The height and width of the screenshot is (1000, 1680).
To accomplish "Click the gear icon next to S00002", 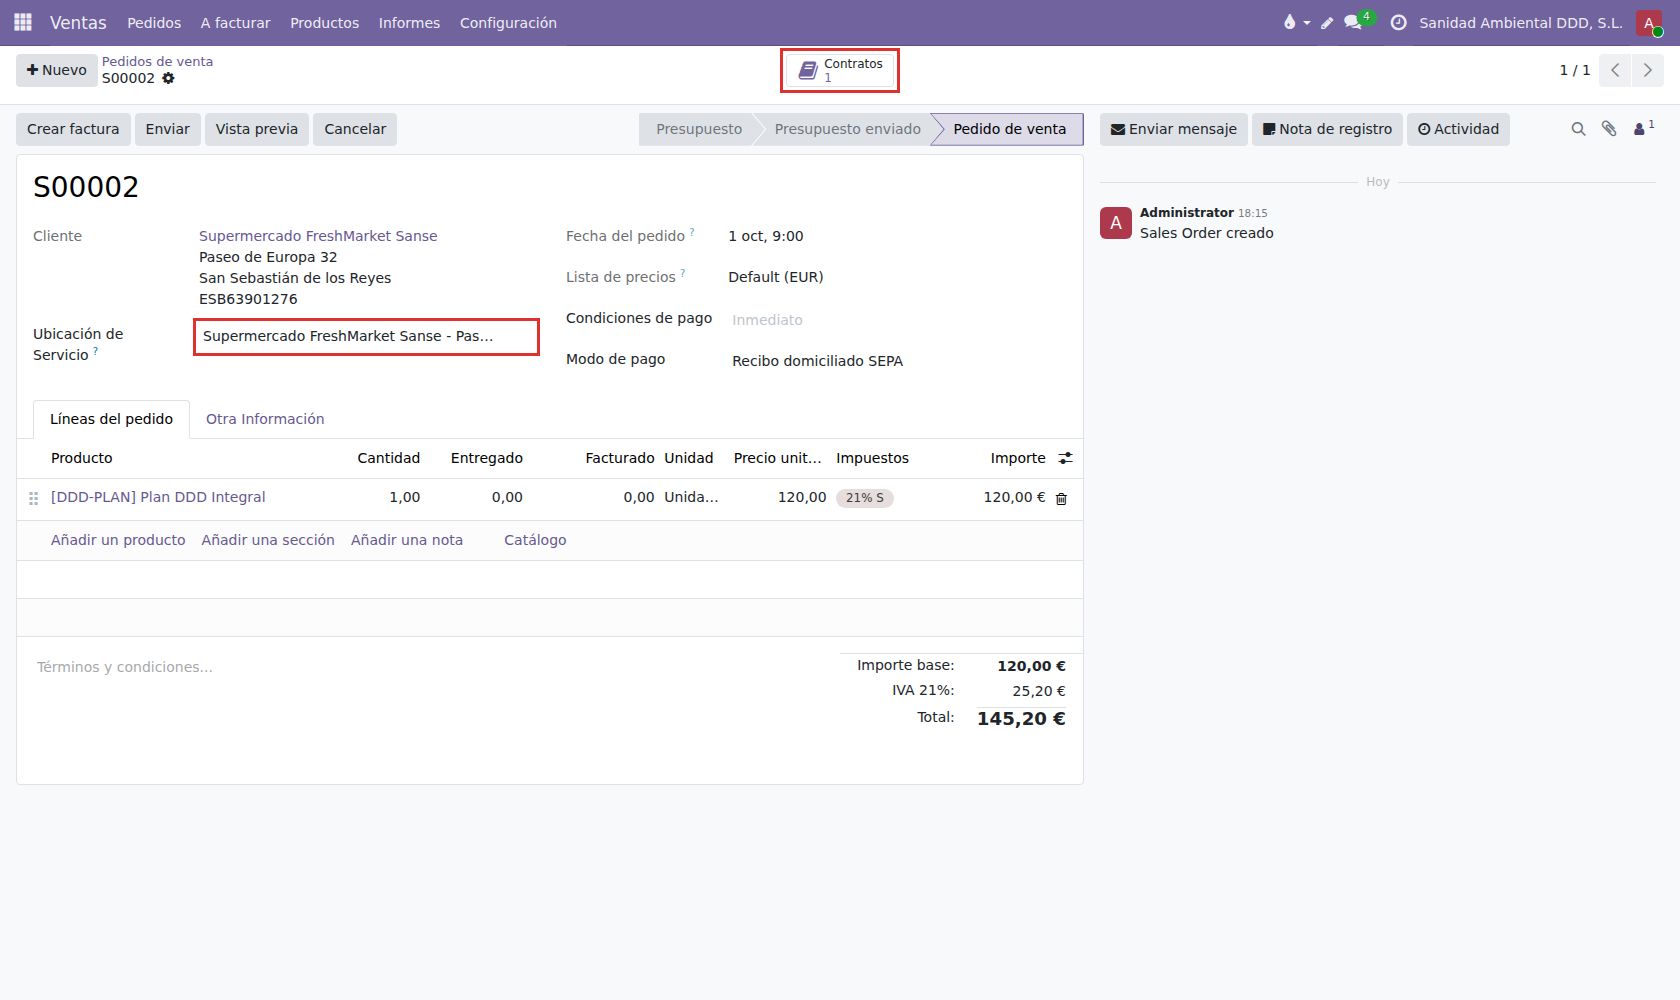I will (168, 78).
